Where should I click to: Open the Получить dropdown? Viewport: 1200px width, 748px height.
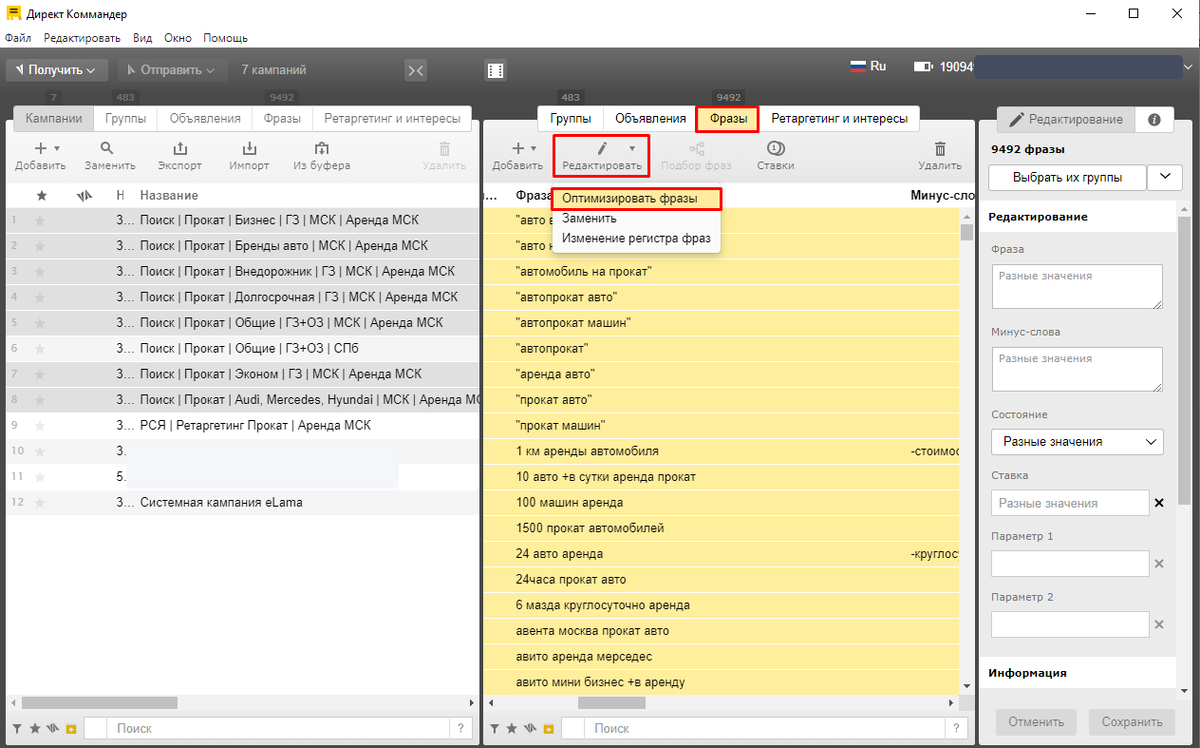(57, 70)
